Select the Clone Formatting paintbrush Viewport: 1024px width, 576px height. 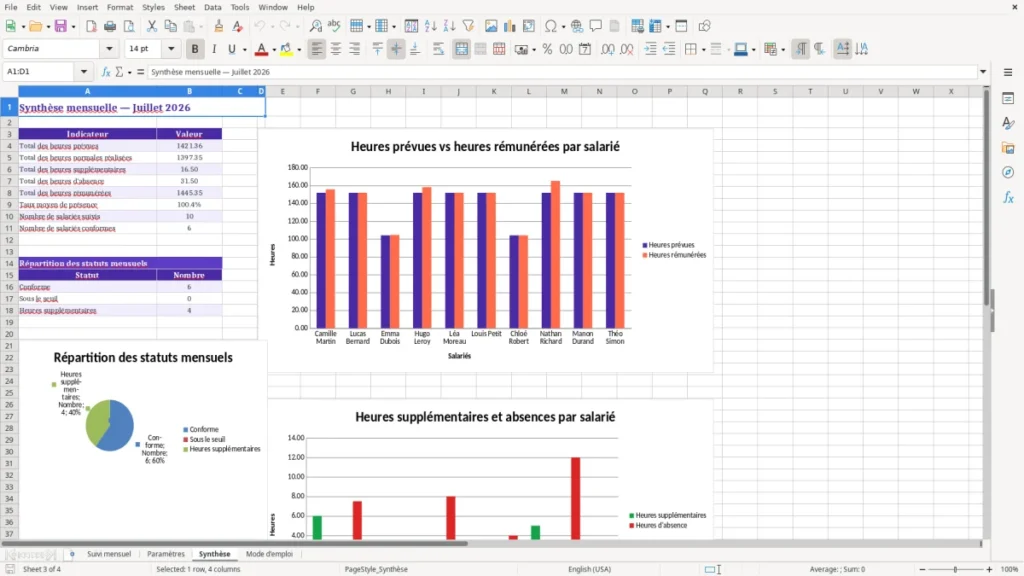(219, 26)
